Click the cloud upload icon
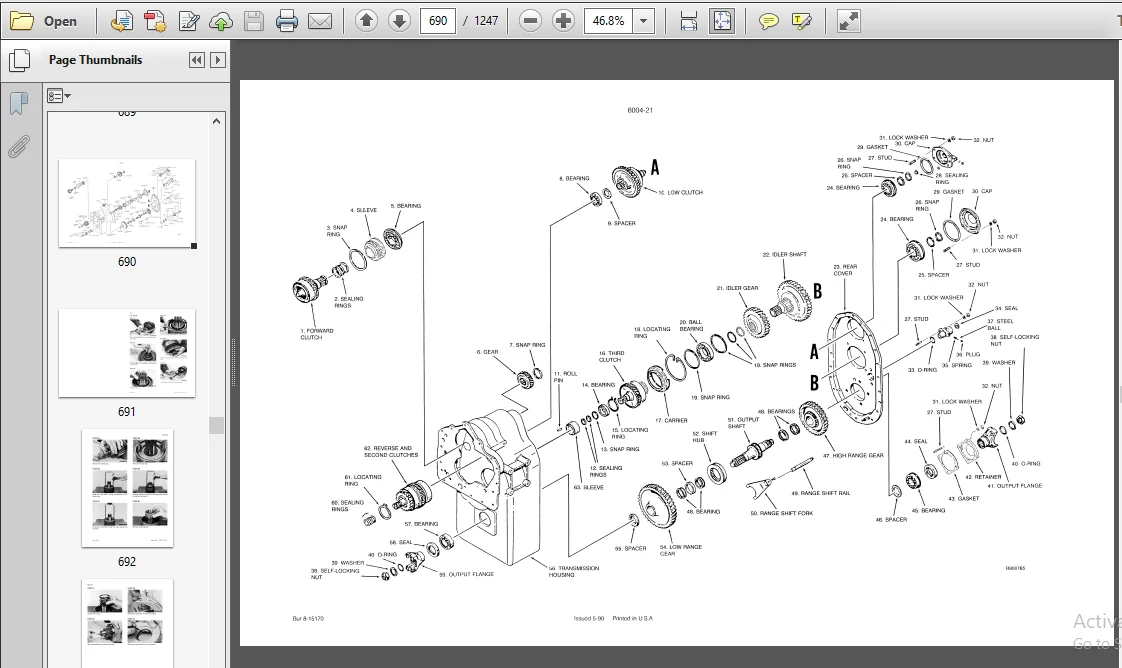This screenshot has width=1122, height=668. tap(220, 21)
